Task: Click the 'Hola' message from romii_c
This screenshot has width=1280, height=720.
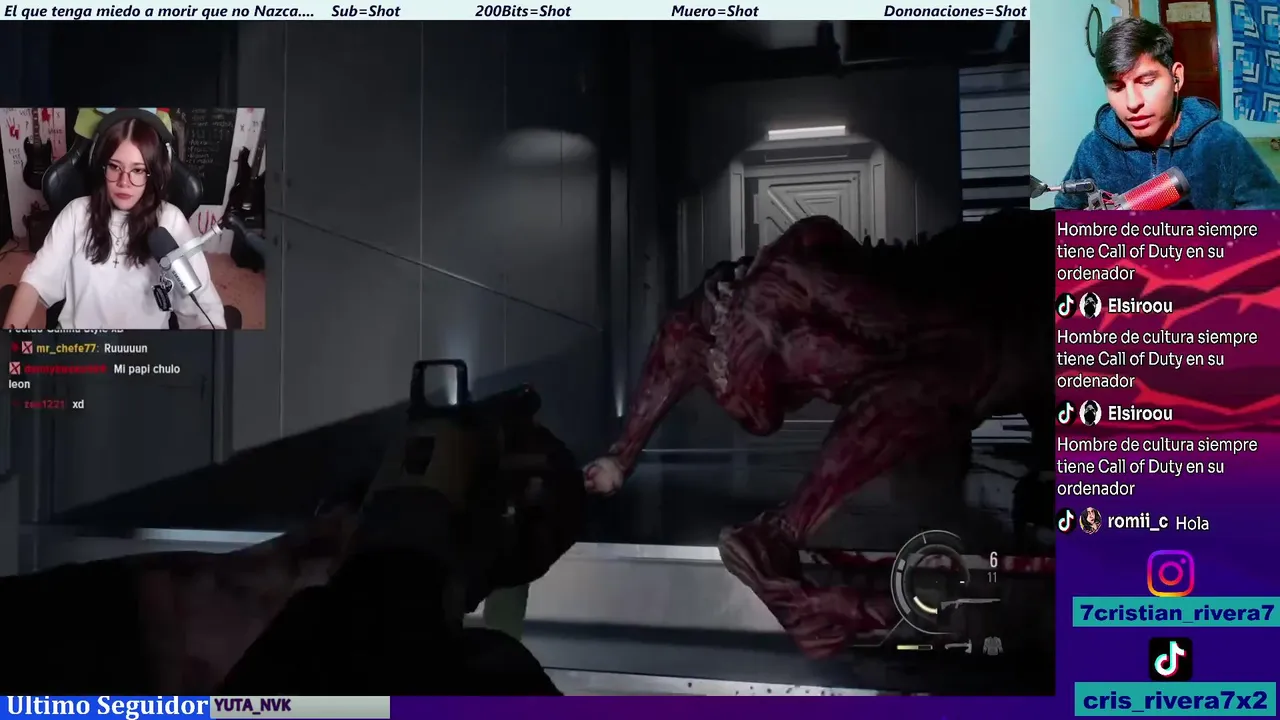Action: 1192,523
